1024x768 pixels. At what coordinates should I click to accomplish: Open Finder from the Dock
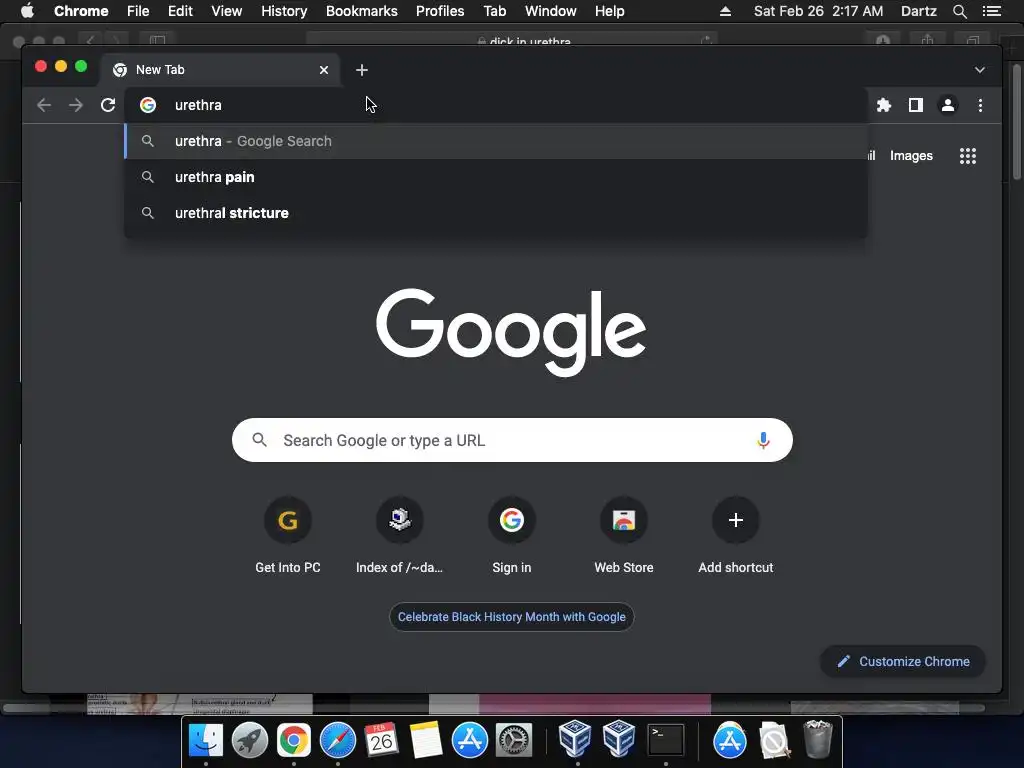(206, 740)
